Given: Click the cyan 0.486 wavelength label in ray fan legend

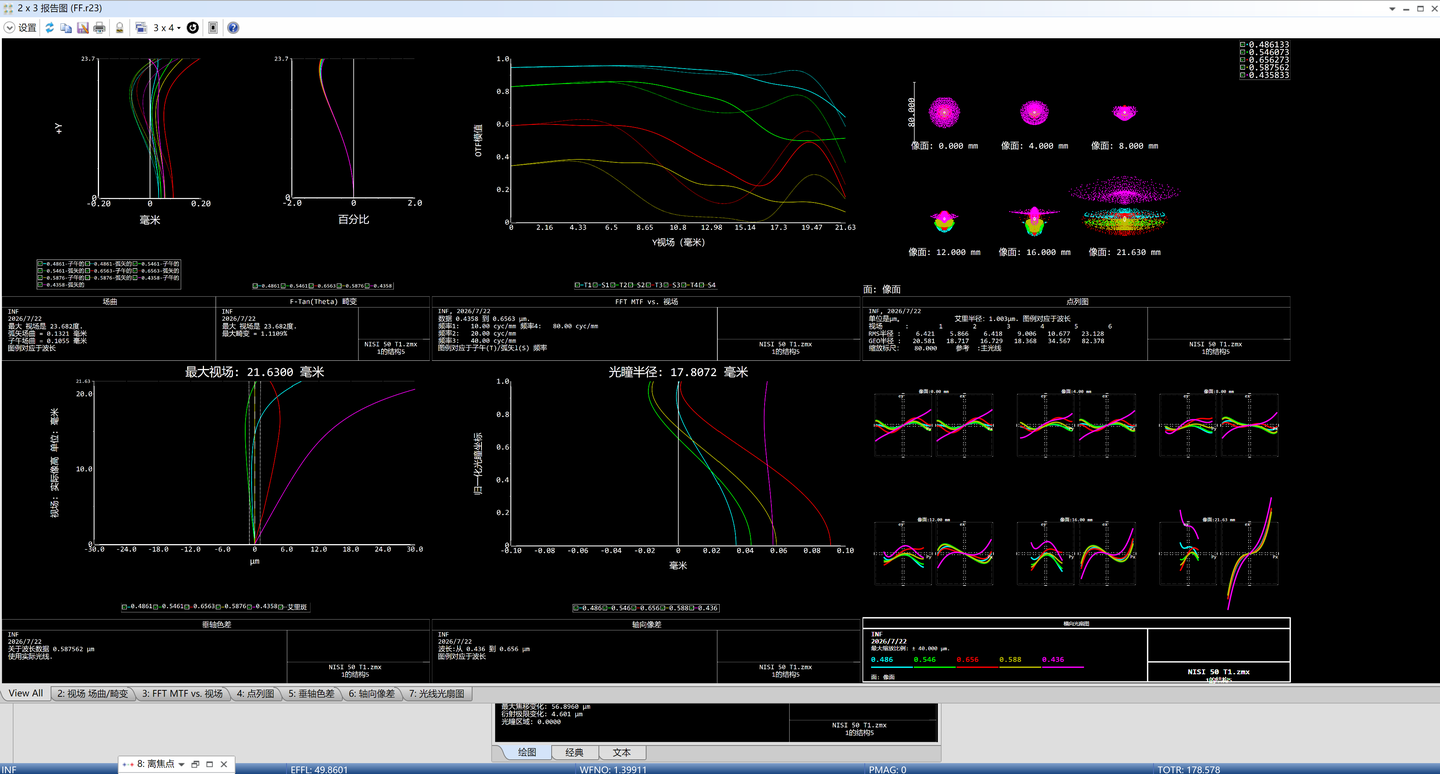Looking at the screenshot, I should pos(882,659).
